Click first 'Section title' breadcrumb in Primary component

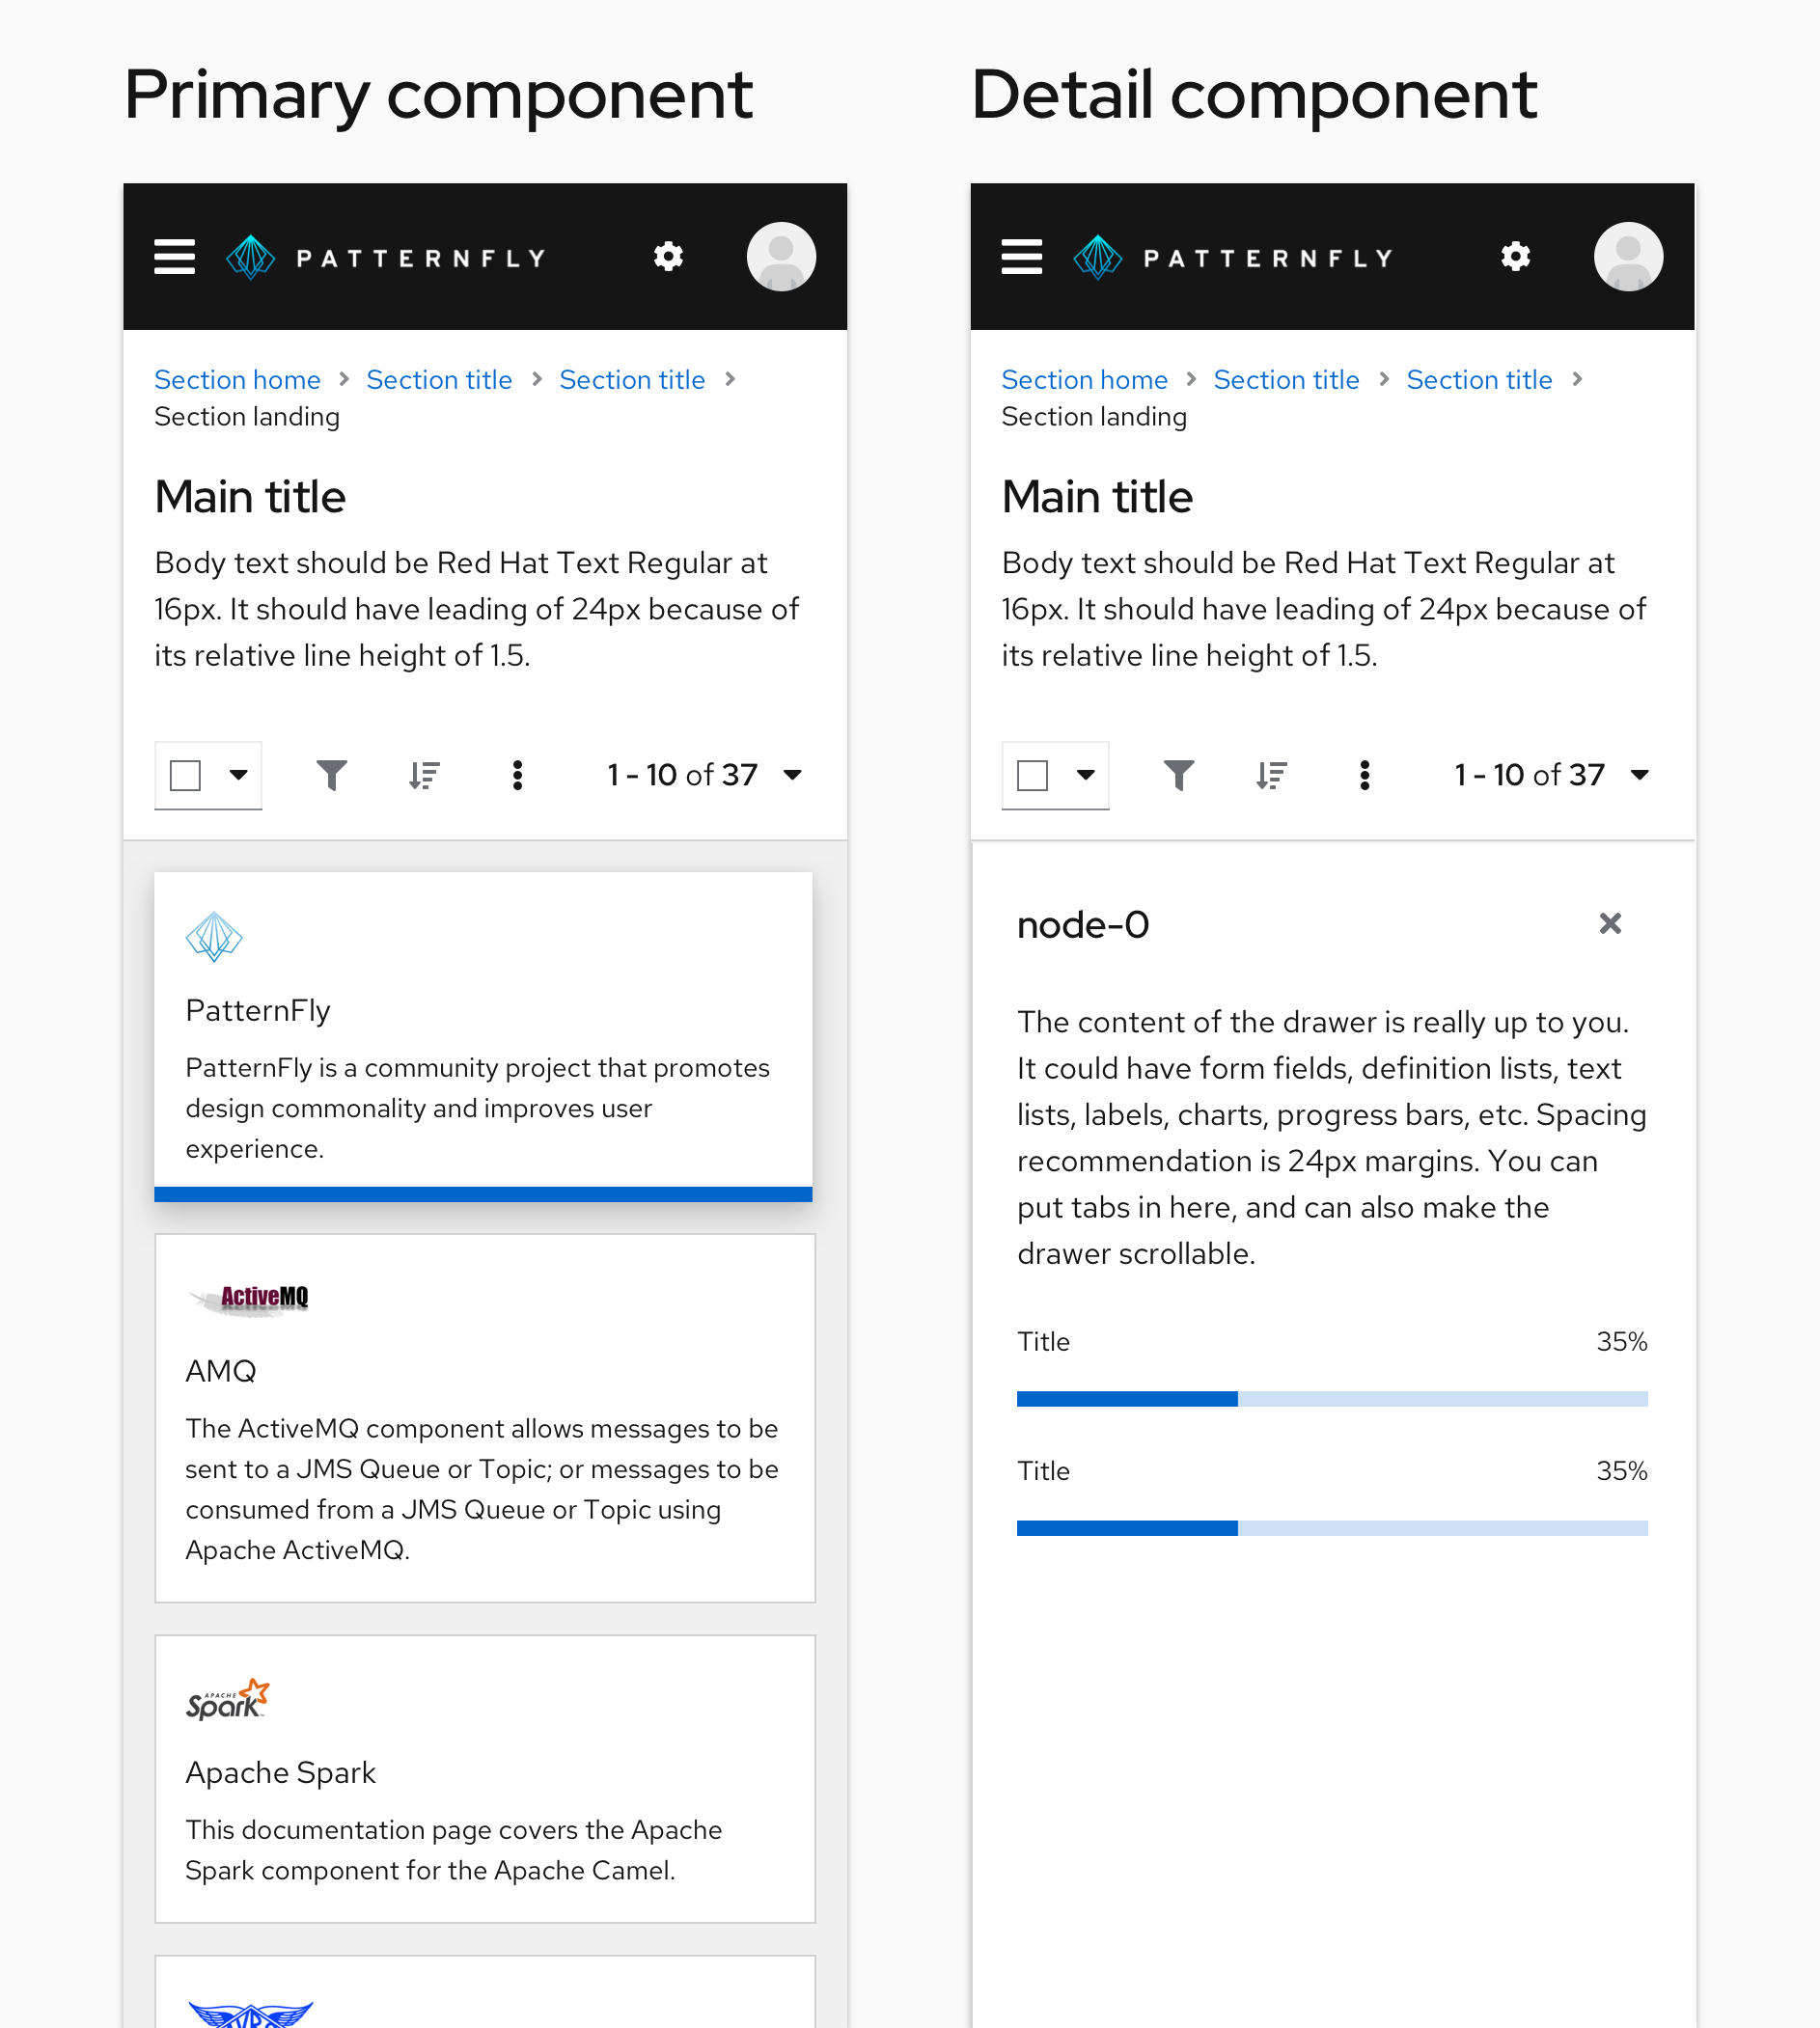(439, 380)
